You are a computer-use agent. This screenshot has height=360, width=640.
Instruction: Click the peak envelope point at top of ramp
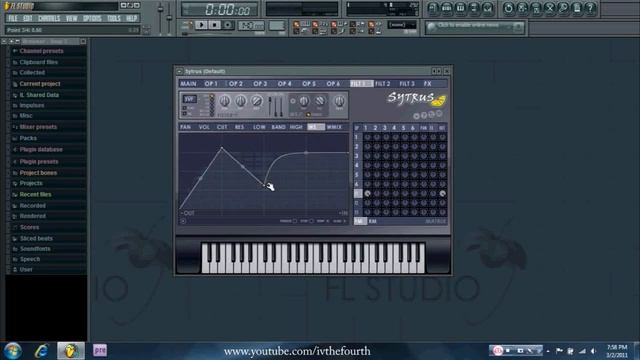tap(222, 148)
